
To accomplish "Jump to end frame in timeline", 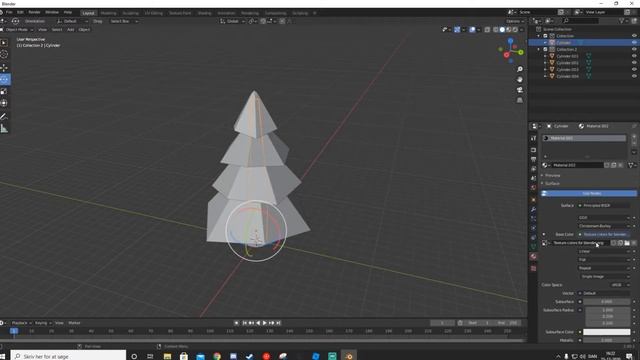I will [x=278, y=323].
